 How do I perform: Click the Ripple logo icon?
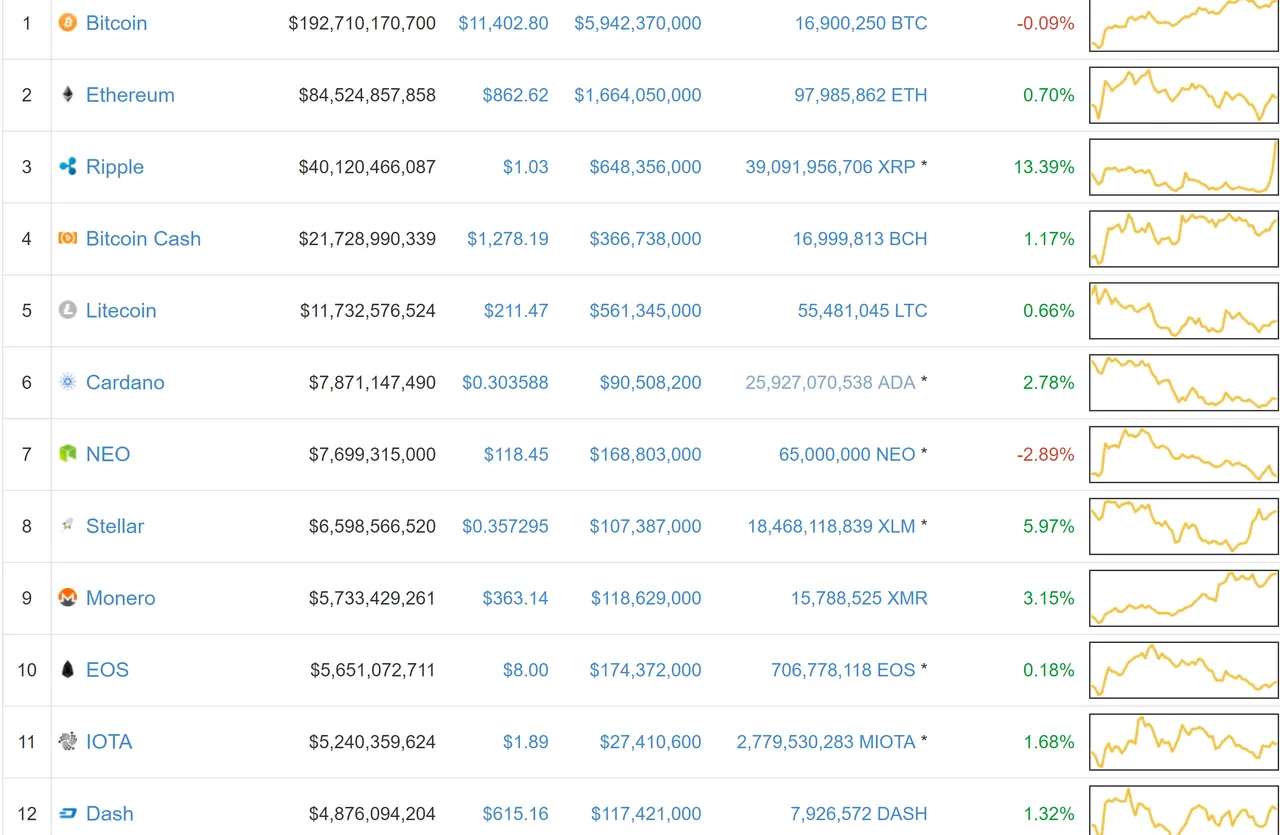pyautogui.click(x=67, y=166)
